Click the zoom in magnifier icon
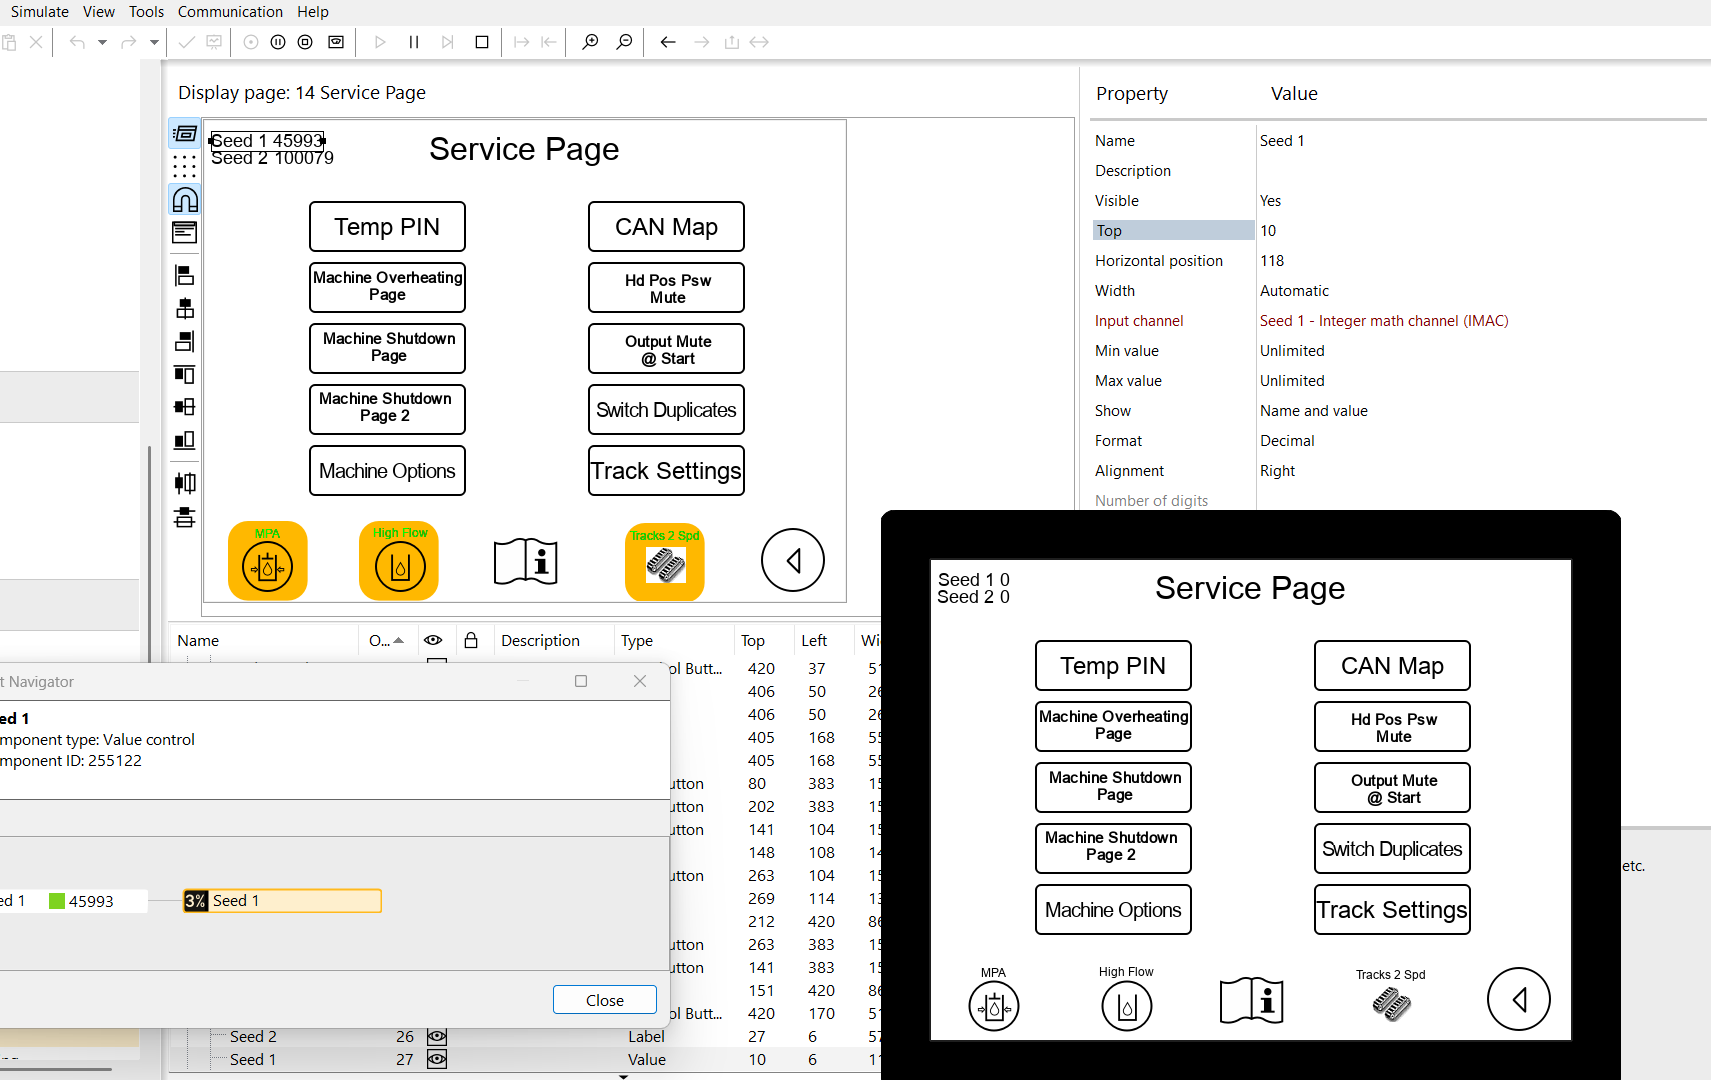The image size is (1711, 1080). (590, 42)
